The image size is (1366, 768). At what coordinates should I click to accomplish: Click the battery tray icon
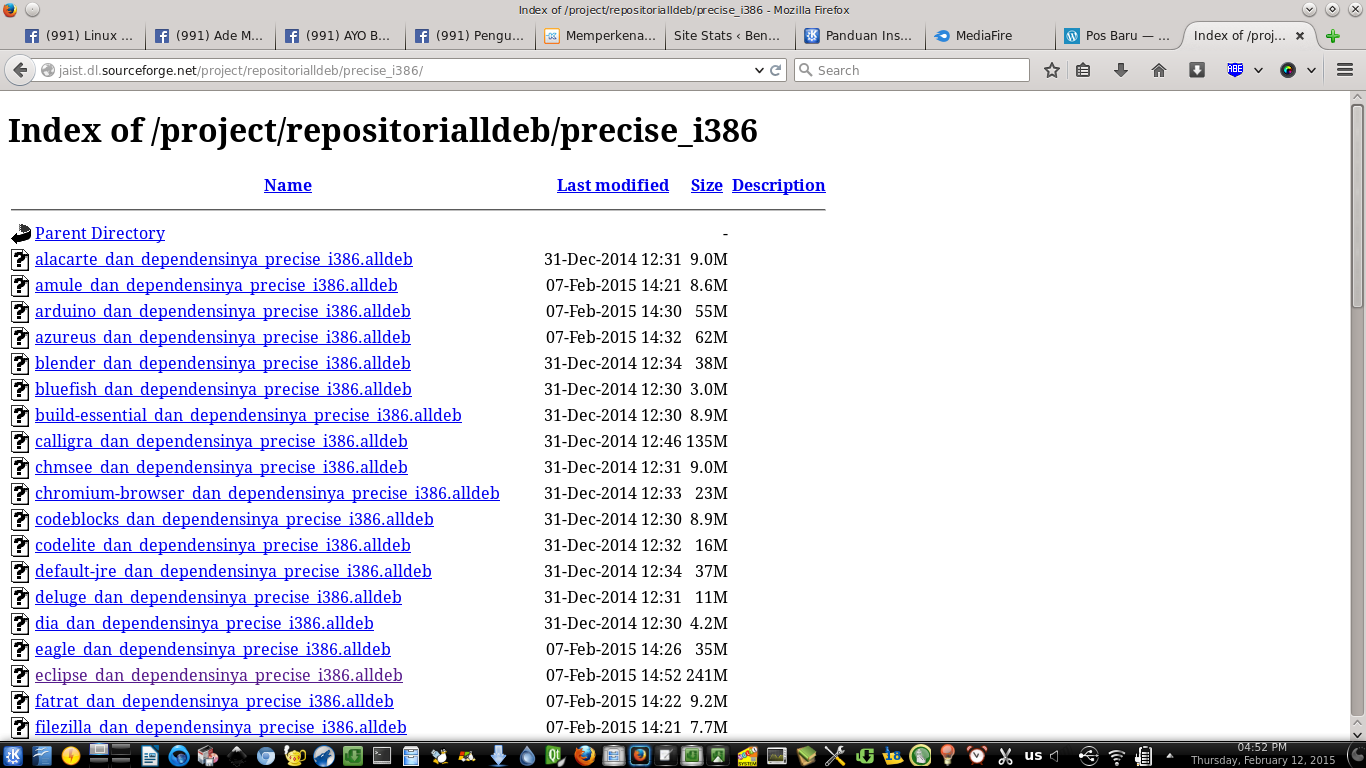point(1143,755)
